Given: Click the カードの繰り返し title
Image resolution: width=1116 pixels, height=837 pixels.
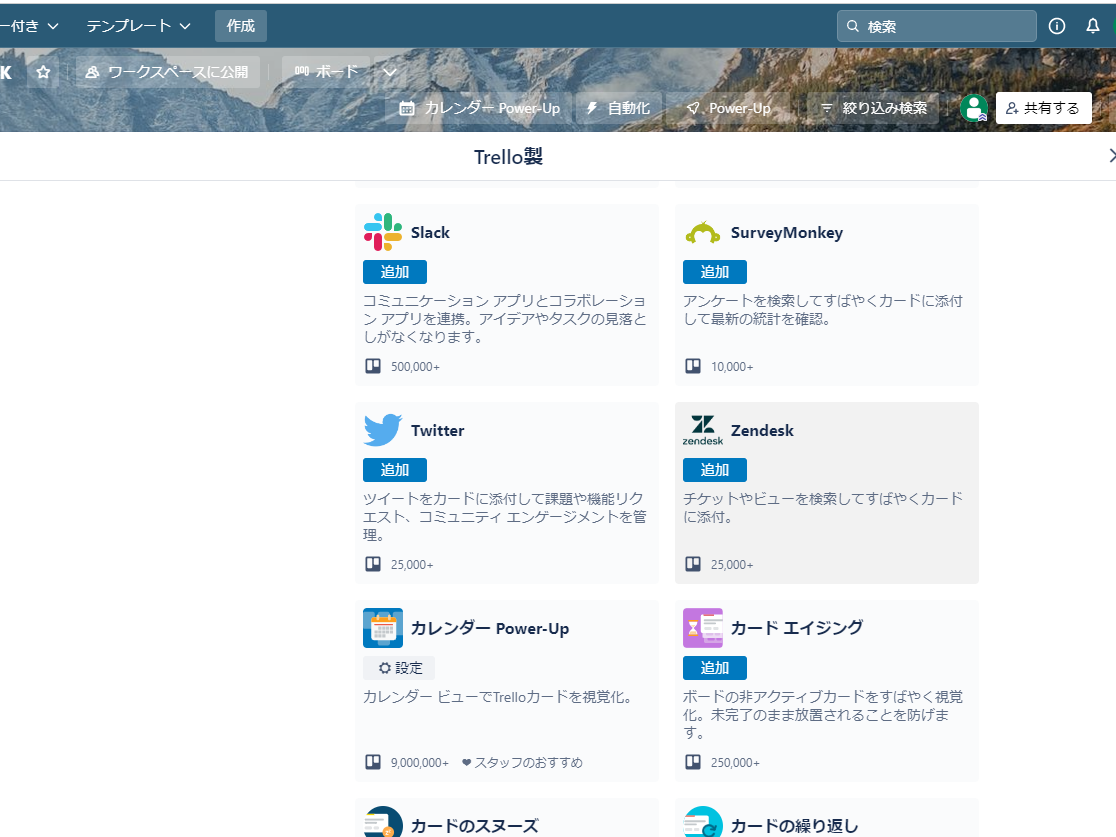Looking at the screenshot, I should point(794,826).
